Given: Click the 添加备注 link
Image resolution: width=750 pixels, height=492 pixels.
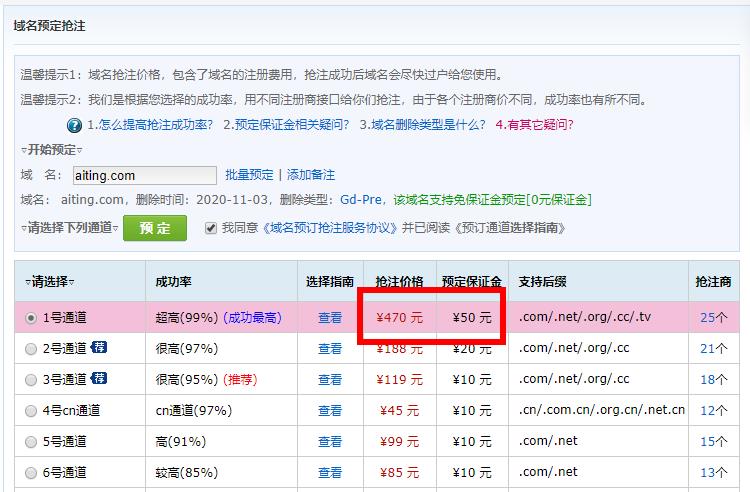Looking at the screenshot, I should (311, 175).
